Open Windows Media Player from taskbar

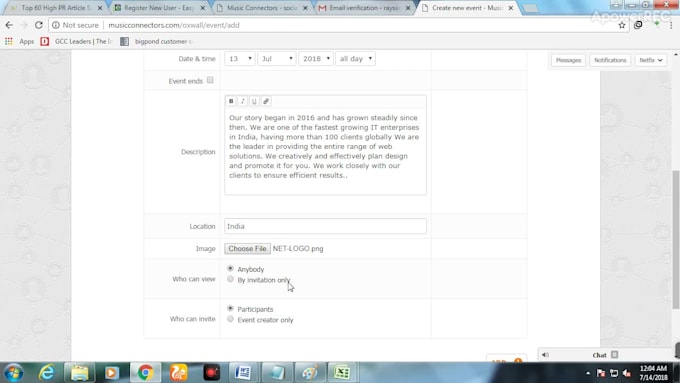coord(111,373)
